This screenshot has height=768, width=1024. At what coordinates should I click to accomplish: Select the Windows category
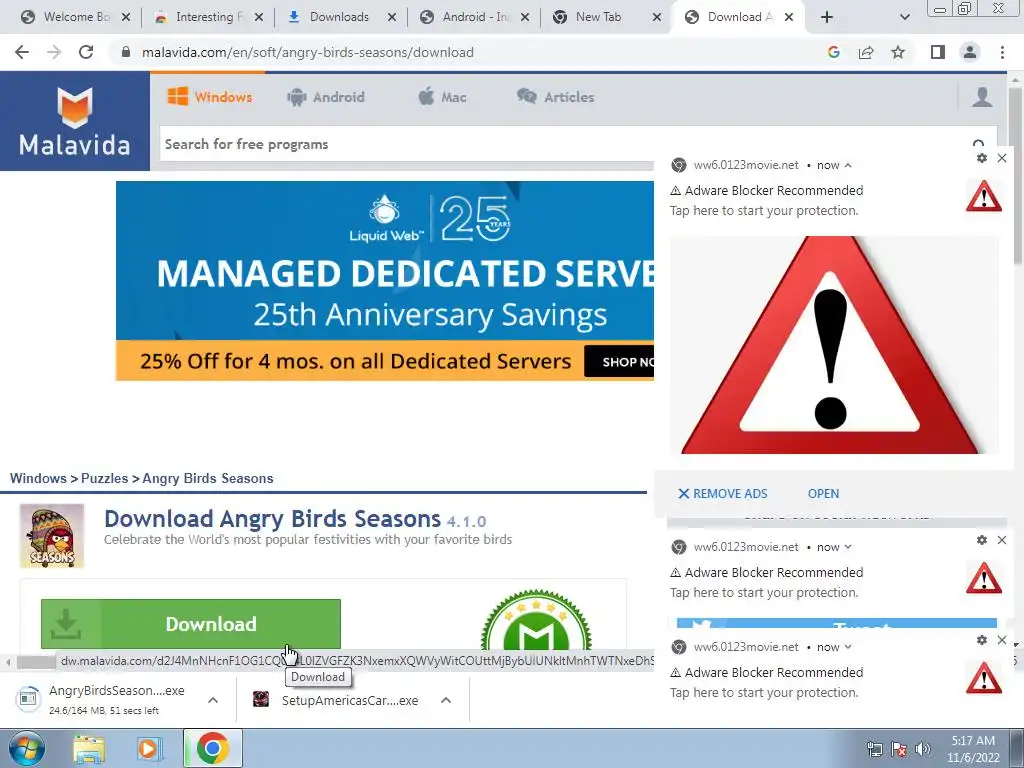(210, 97)
